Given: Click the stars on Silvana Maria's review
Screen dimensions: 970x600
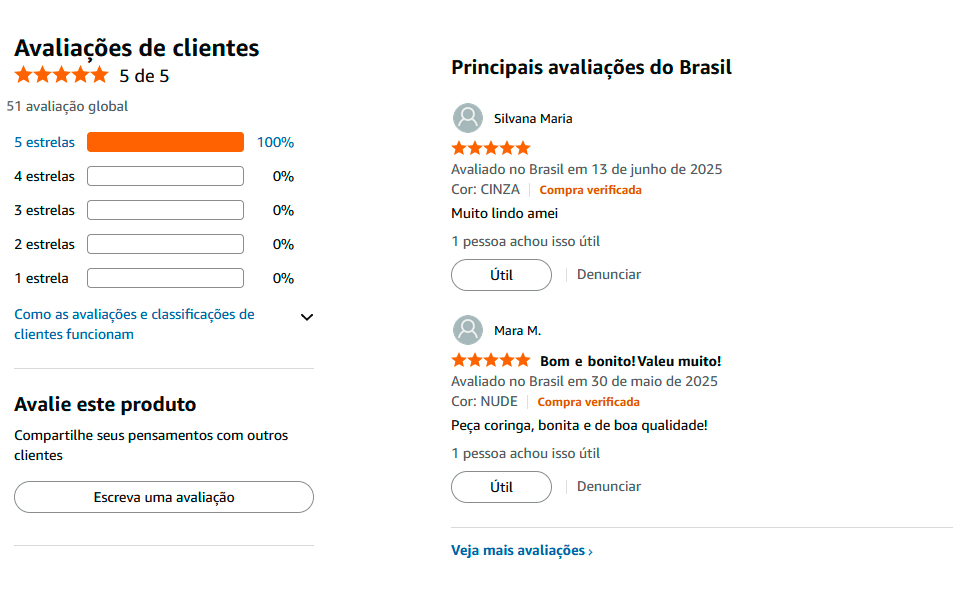Looking at the screenshot, I should (490, 147).
